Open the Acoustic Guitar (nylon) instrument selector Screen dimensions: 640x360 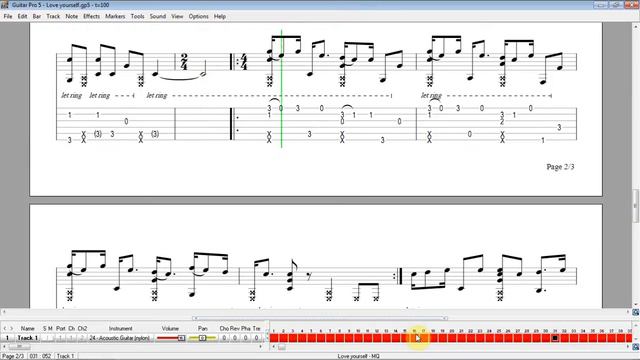click(120, 338)
